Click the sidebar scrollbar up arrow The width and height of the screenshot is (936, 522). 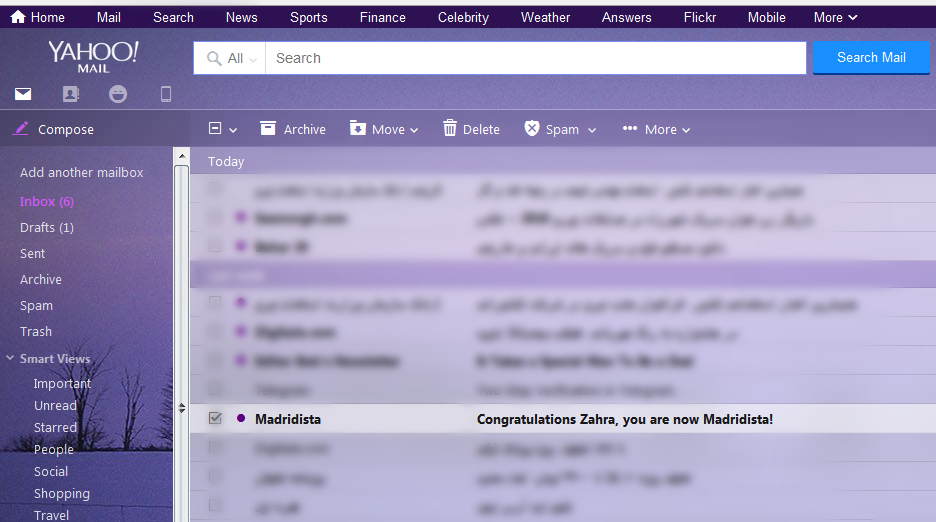(x=182, y=156)
